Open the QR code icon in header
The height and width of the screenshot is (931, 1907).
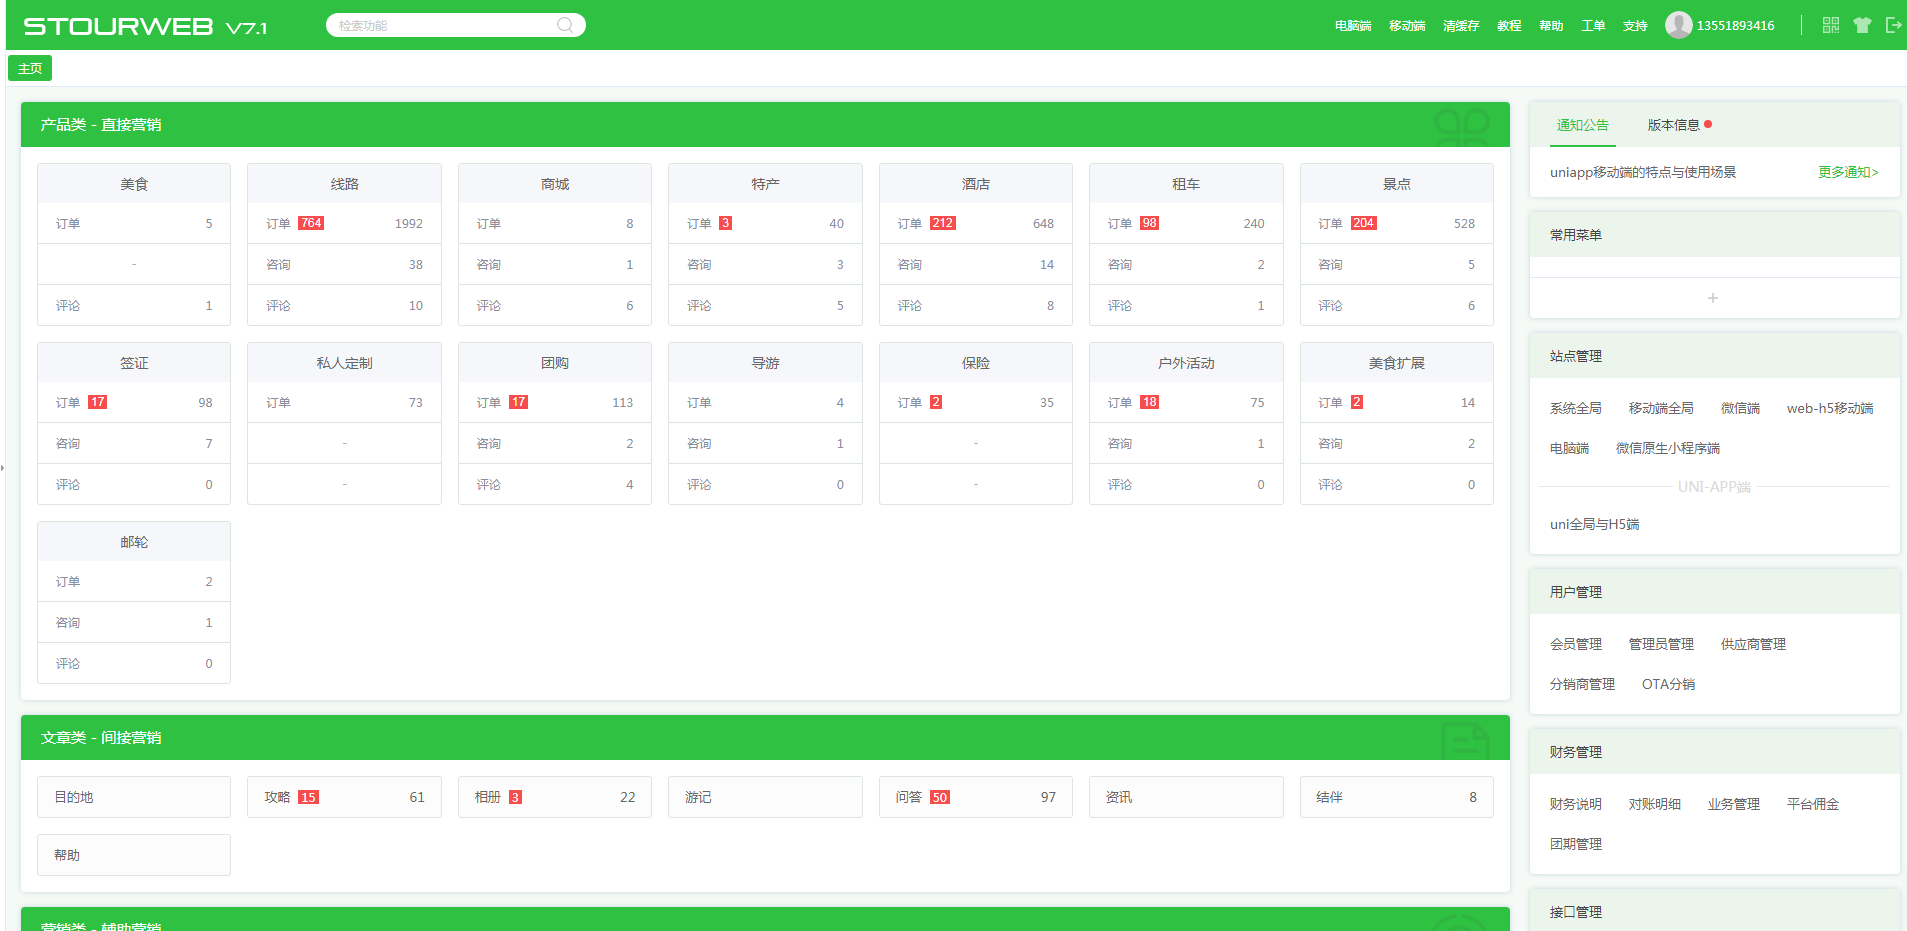[1830, 25]
